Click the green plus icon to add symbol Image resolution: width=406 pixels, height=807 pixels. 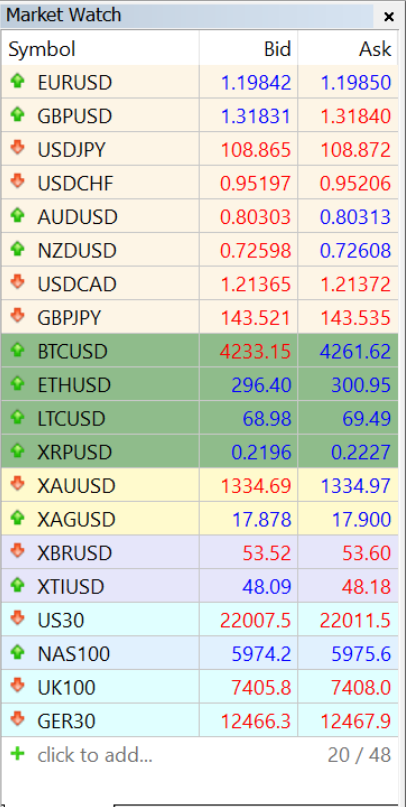[x=17, y=755]
